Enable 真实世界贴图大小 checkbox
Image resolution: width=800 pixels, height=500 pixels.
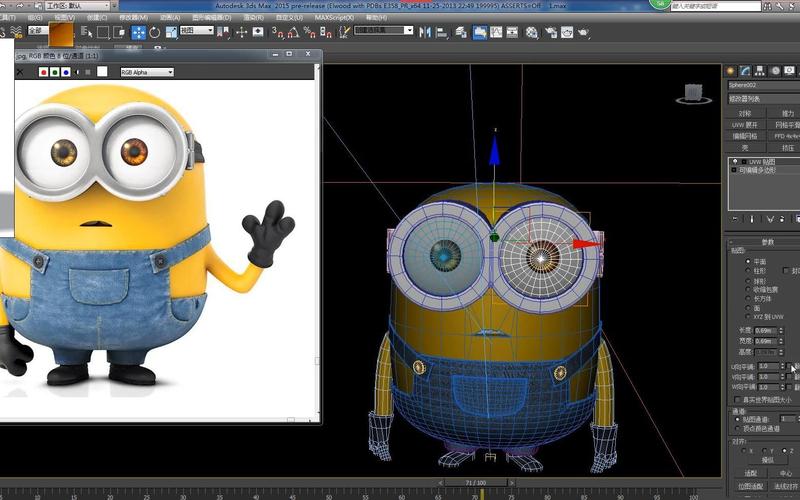(737, 399)
